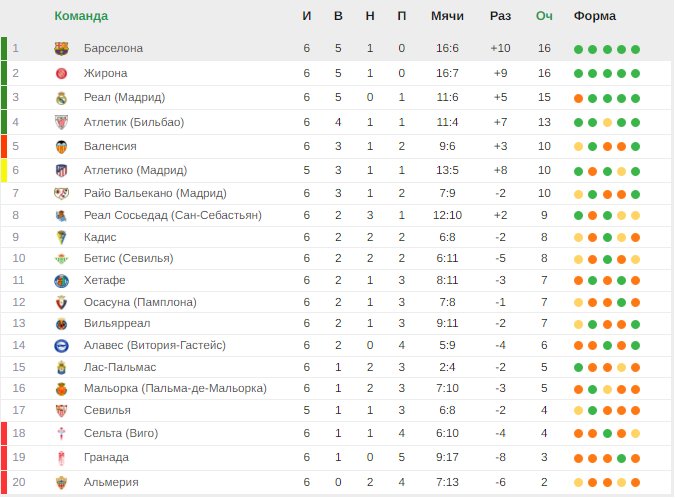This screenshot has width=675, height=498.
Task: Sort table by the Мячи goals column
Action: click(447, 16)
